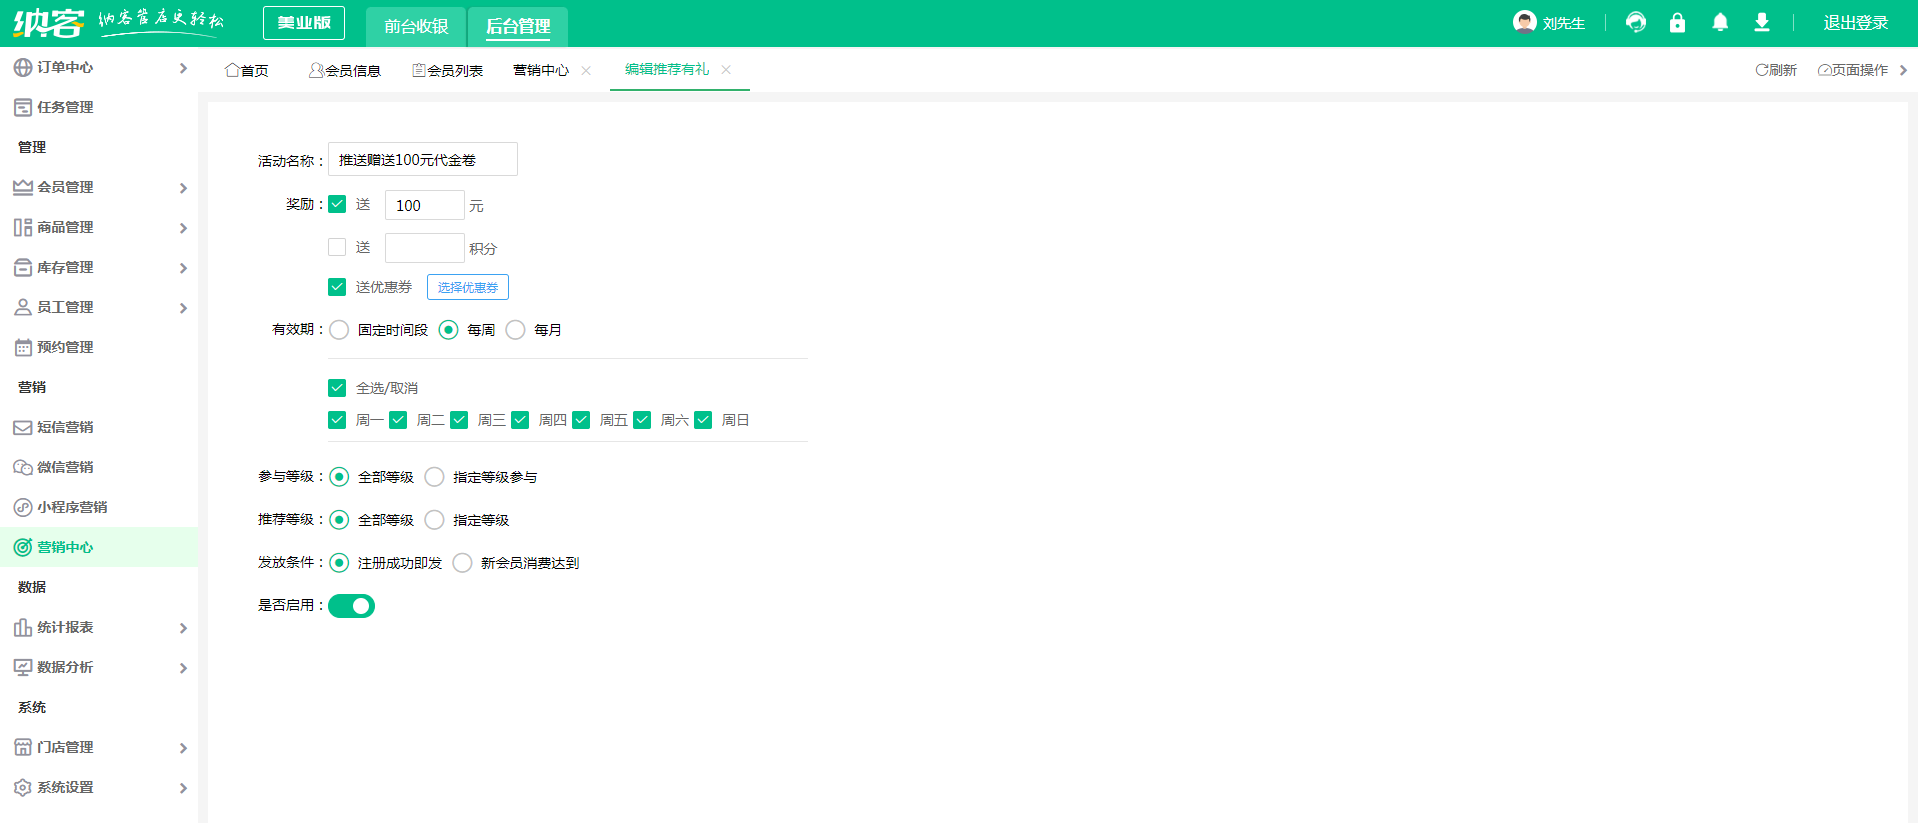Image resolution: width=1918 pixels, height=823 pixels.
Task: Click the download icon in header
Action: (1761, 22)
